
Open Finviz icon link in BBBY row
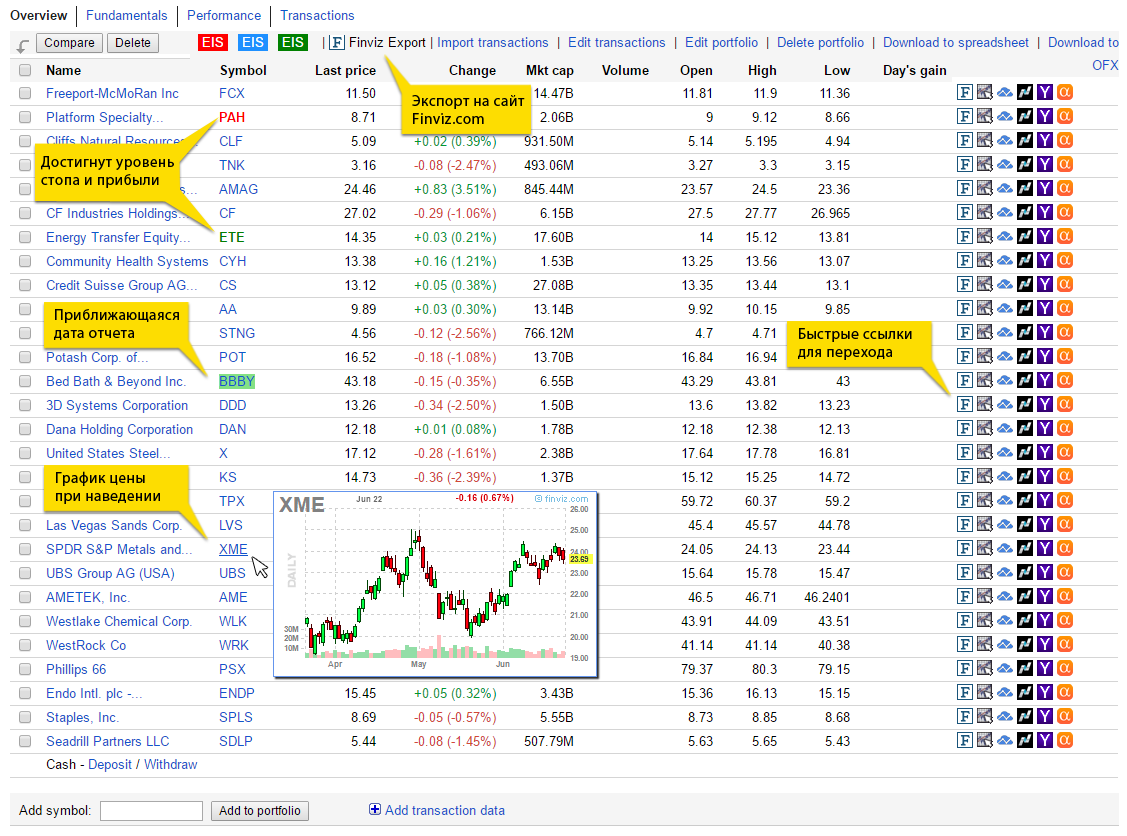coord(965,380)
